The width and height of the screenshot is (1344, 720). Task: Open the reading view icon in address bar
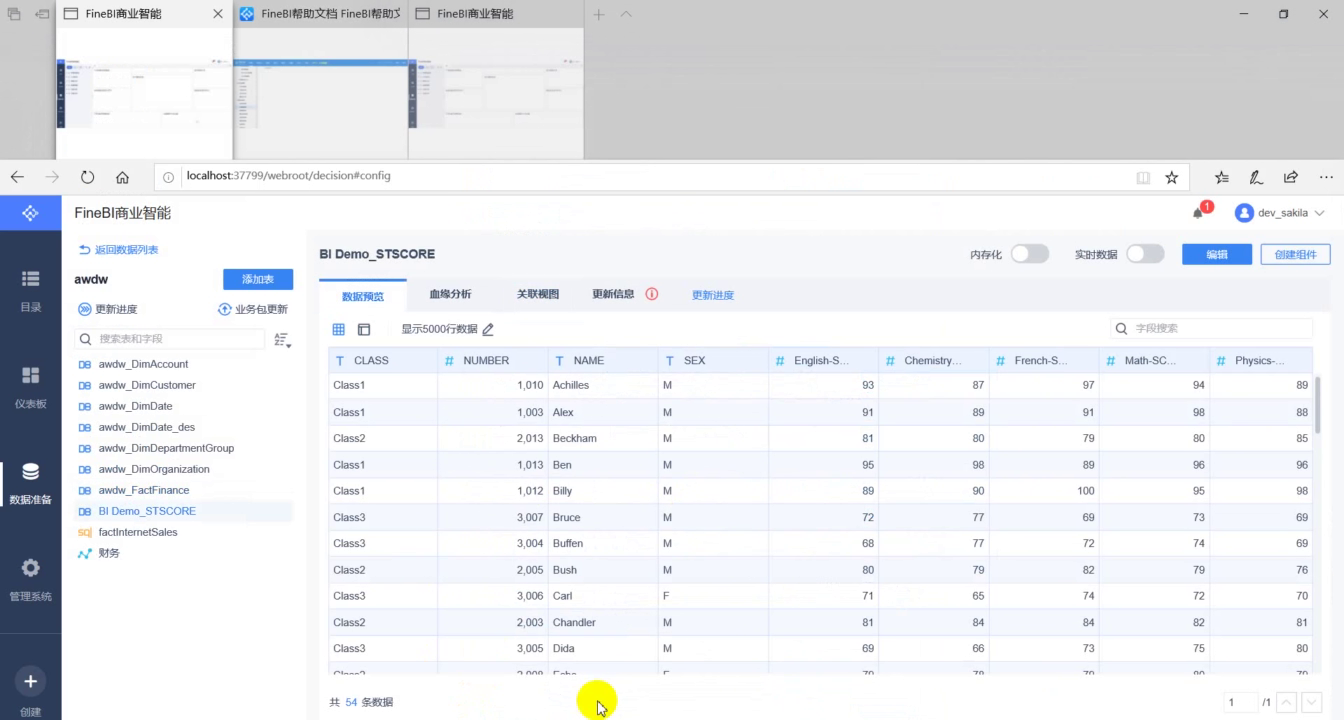click(1143, 177)
